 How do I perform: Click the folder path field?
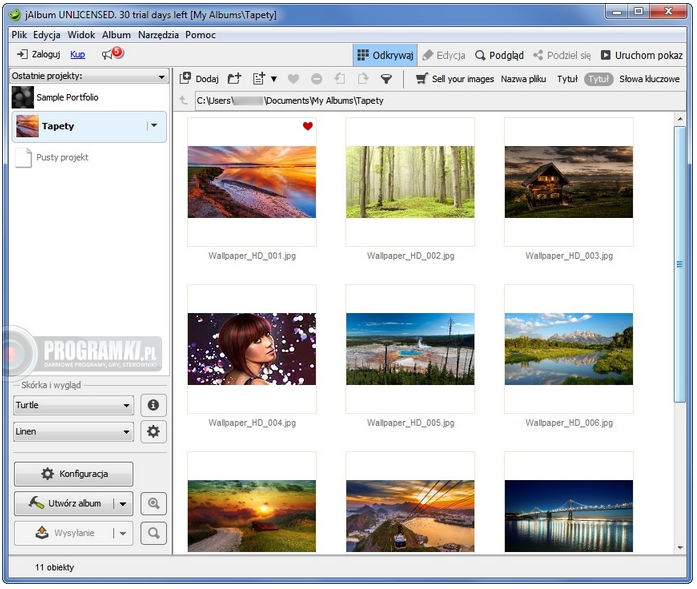point(440,101)
